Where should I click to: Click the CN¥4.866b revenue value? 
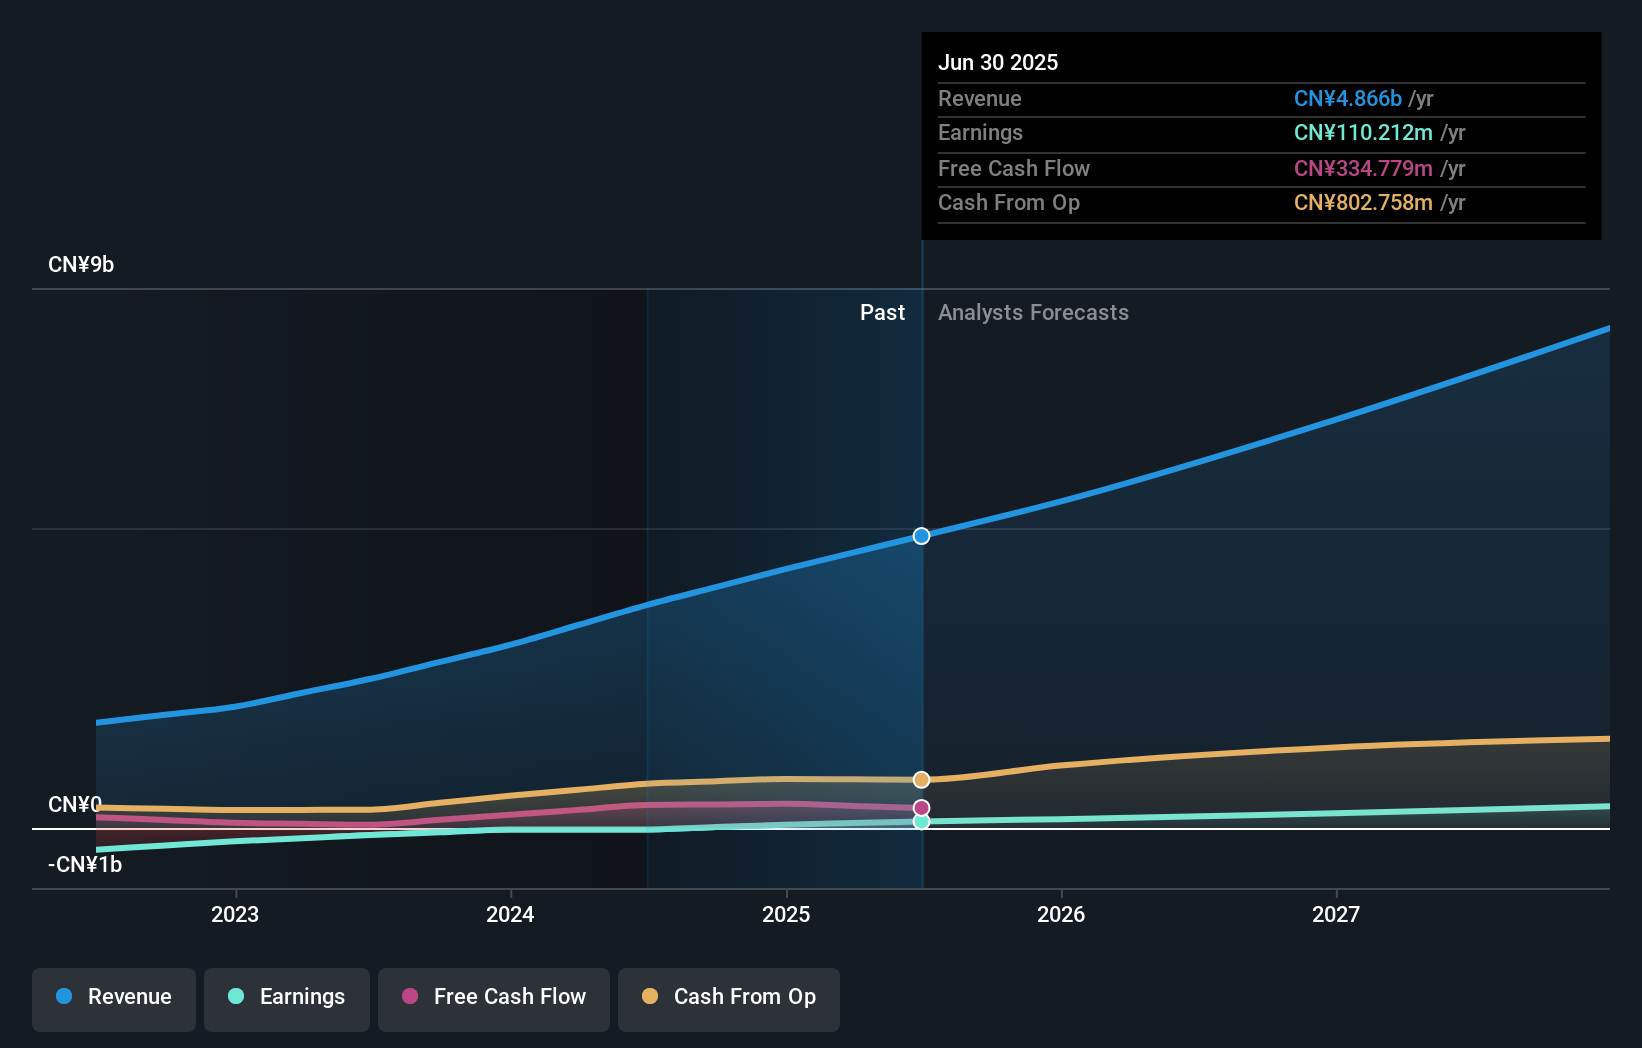pyautogui.click(x=1348, y=99)
